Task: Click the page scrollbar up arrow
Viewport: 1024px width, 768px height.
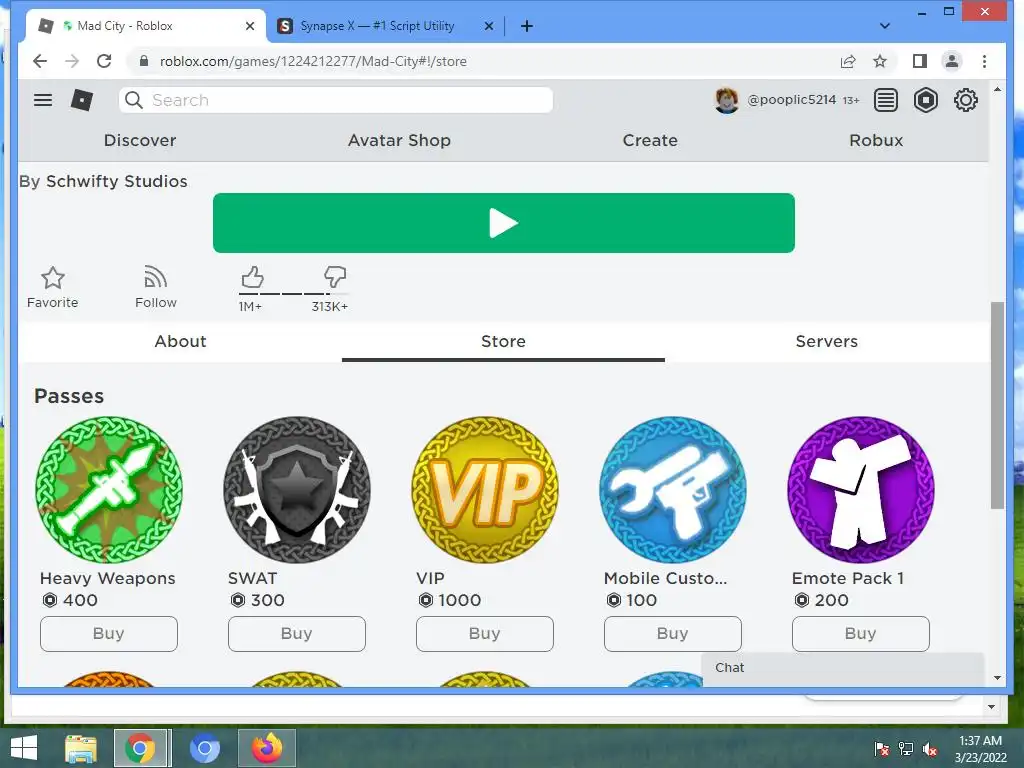Action: pos(997,89)
